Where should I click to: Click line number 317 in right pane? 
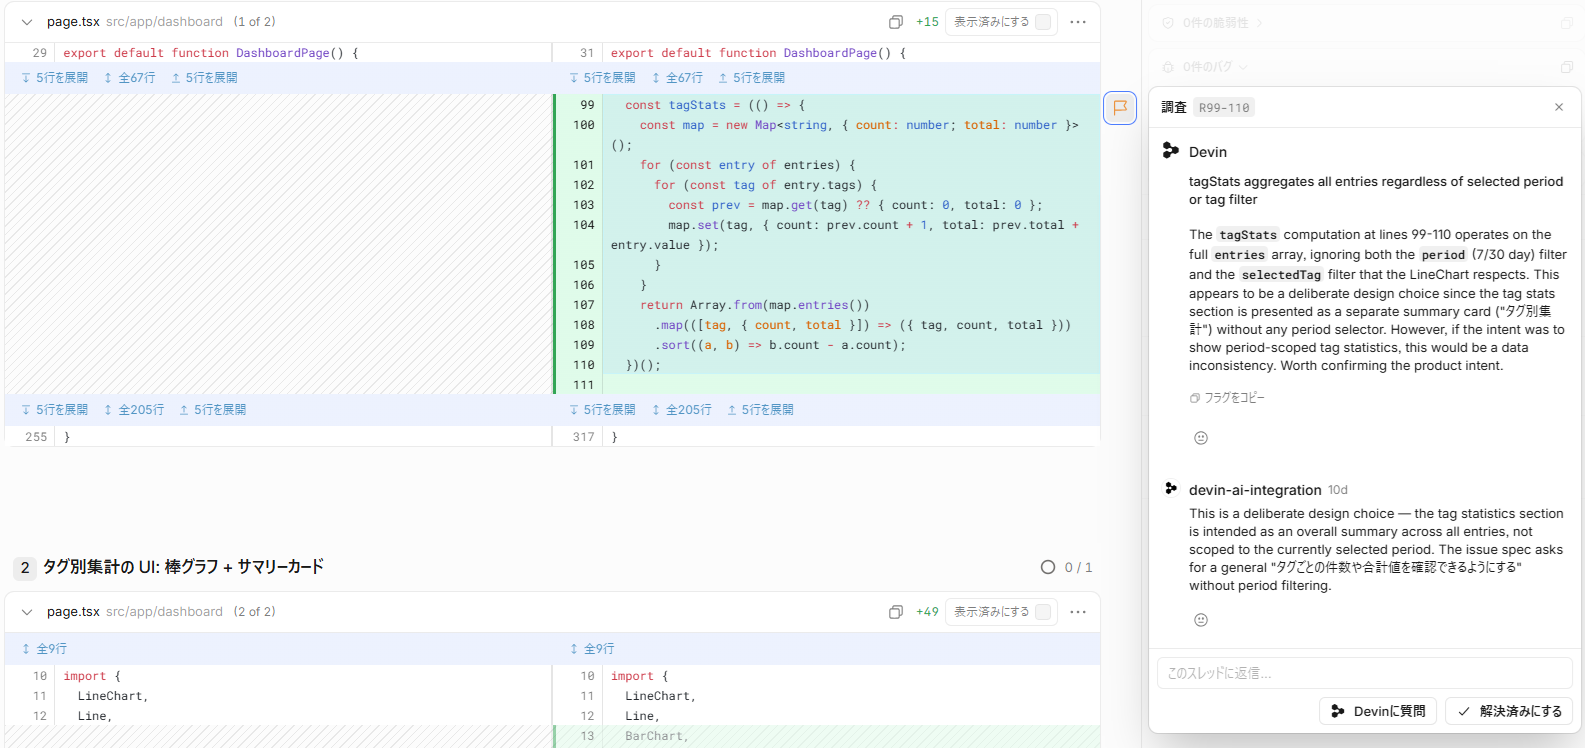pos(584,437)
